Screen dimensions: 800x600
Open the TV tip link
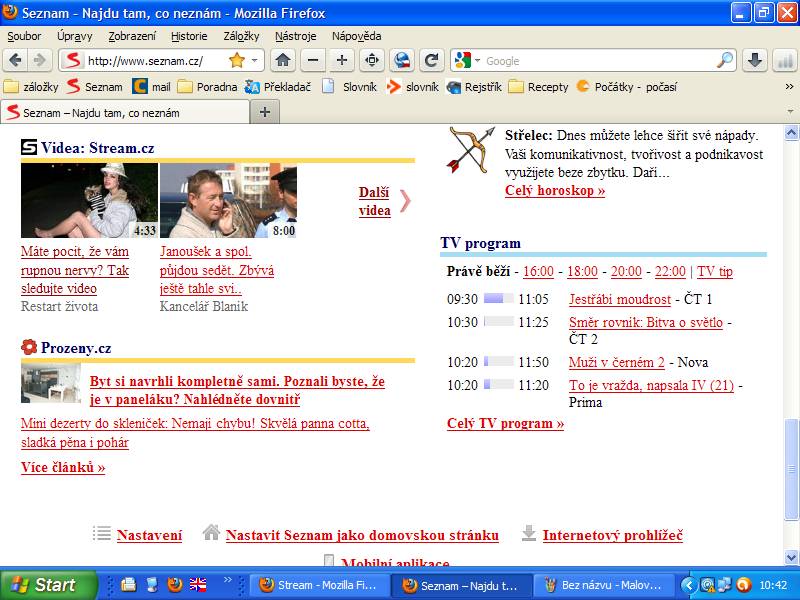(x=715, y=271)
